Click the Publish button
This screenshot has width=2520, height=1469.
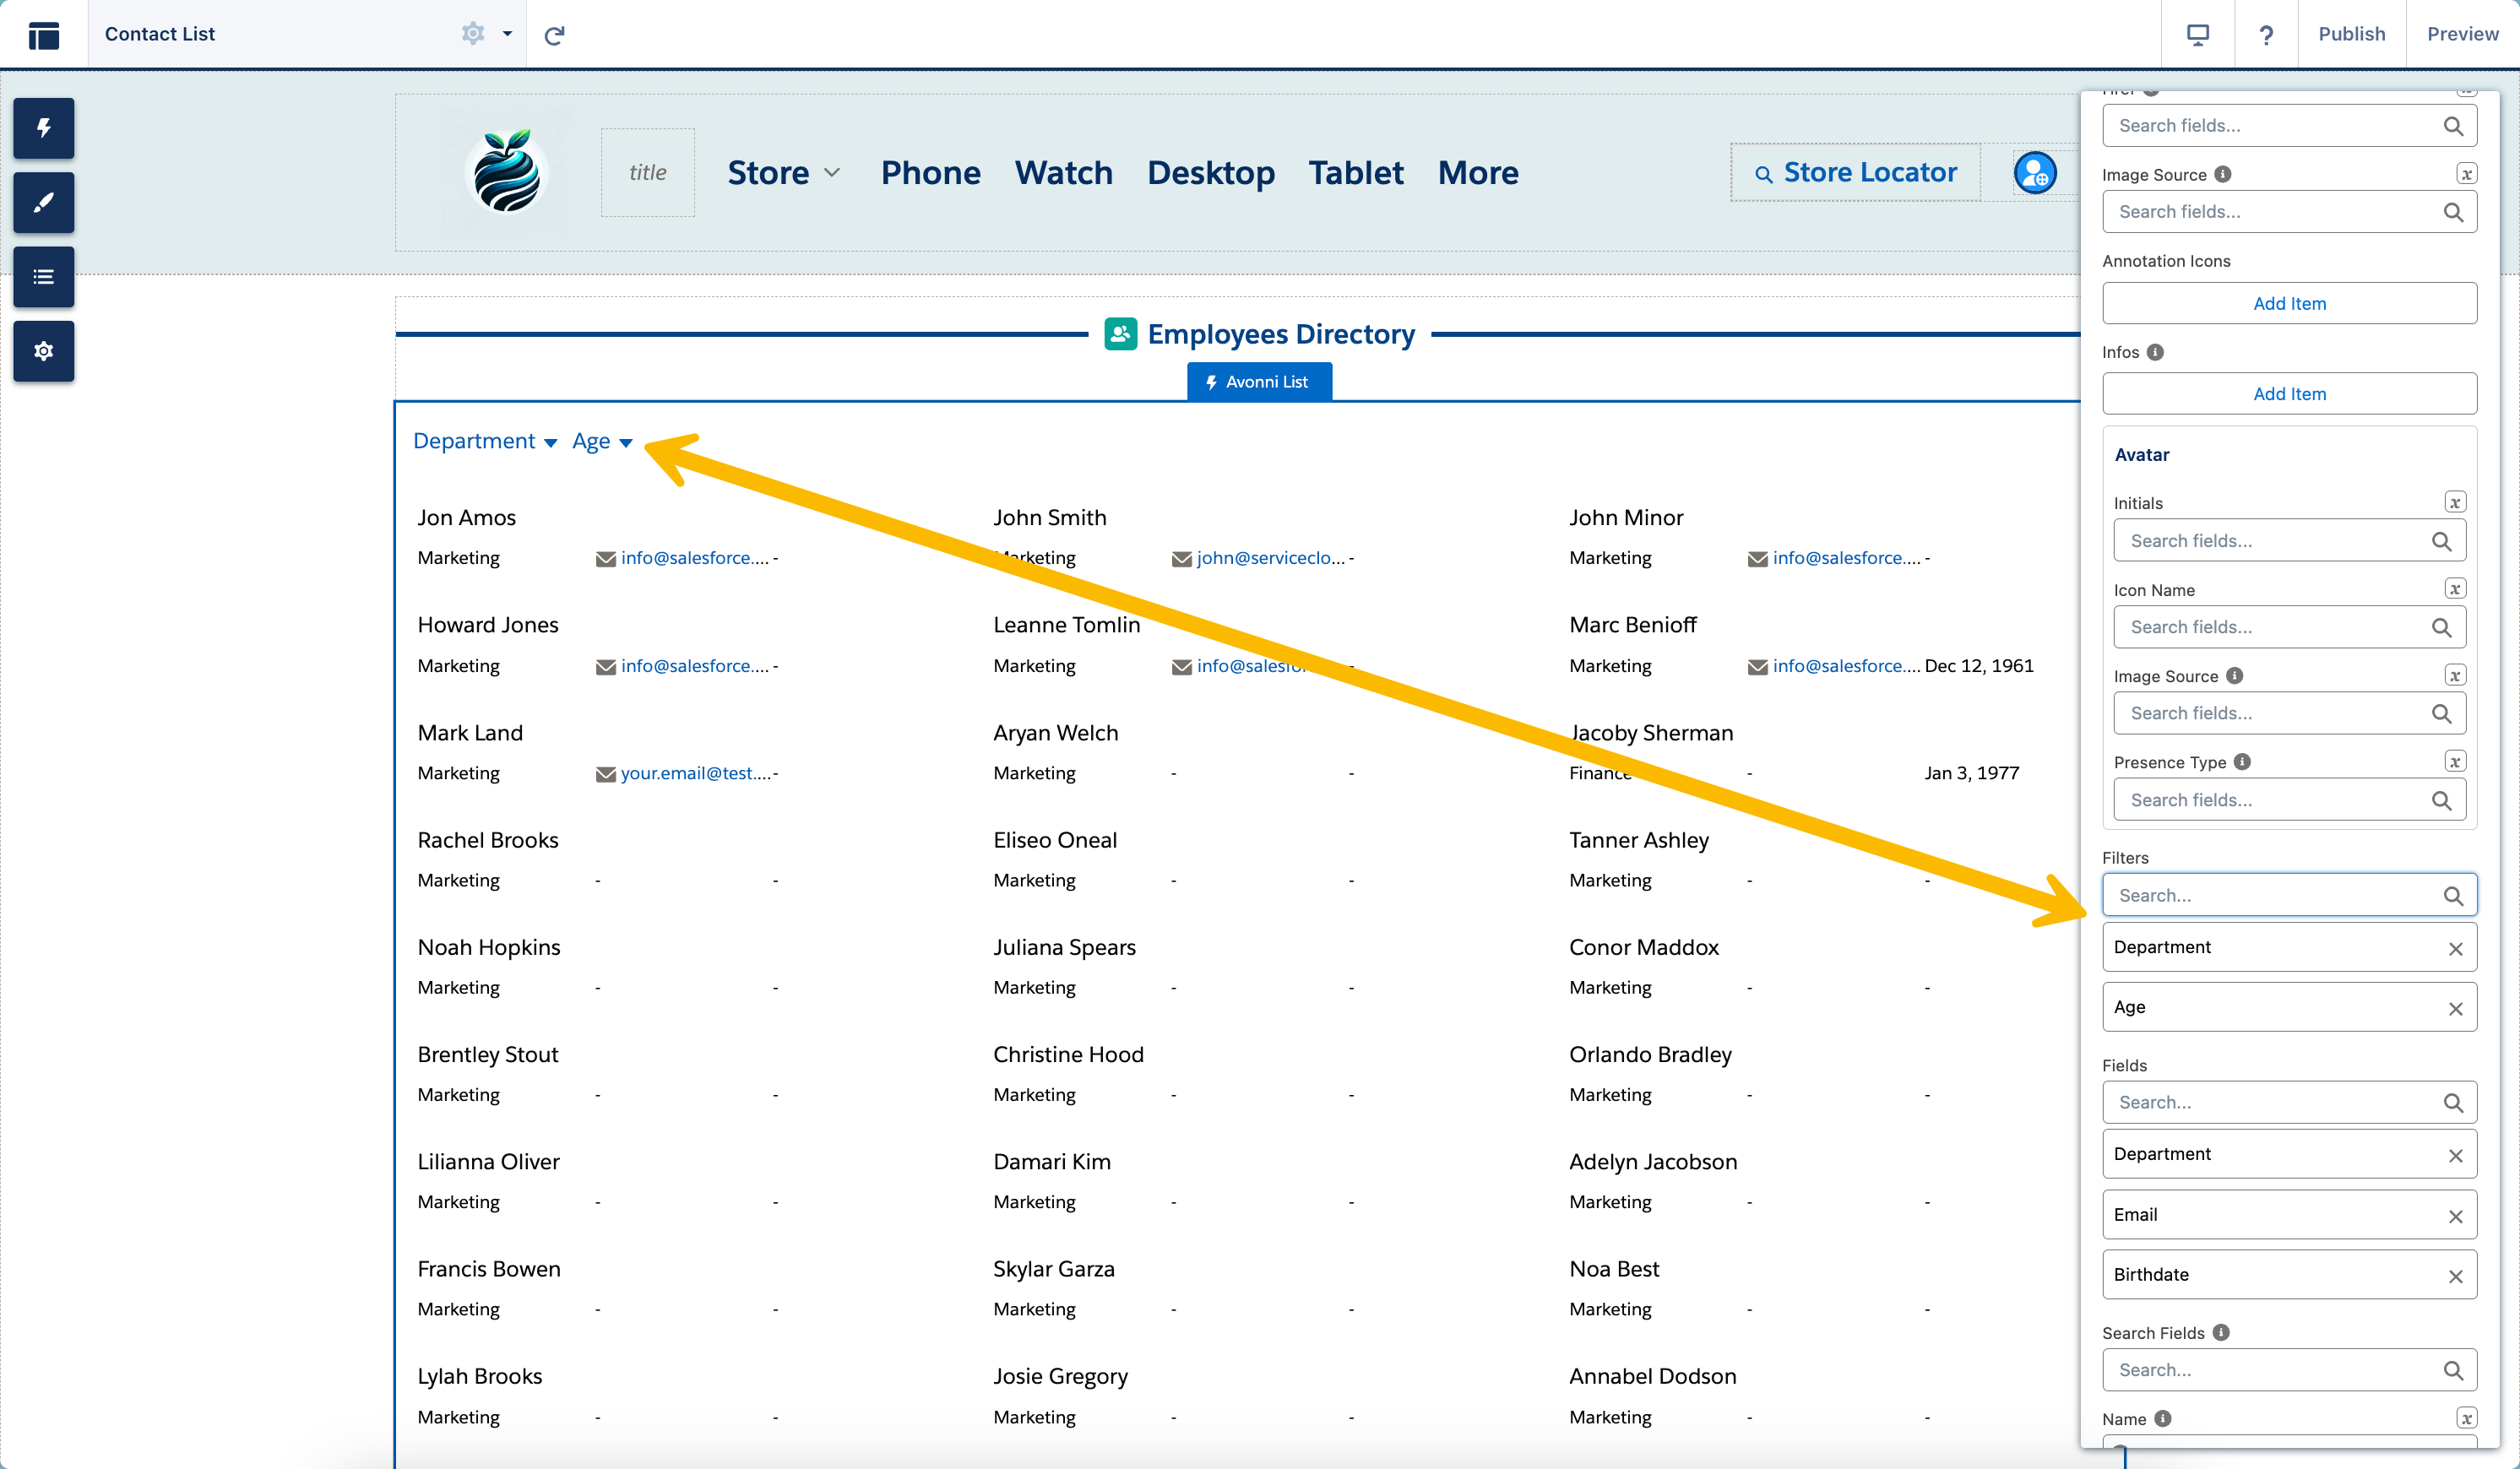click(x=2351, y=34)
